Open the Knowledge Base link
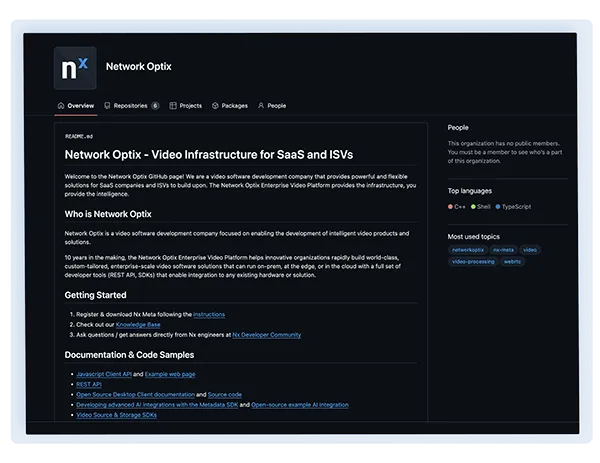This screenshot has height=463, width=600. [x=138, y=325]
